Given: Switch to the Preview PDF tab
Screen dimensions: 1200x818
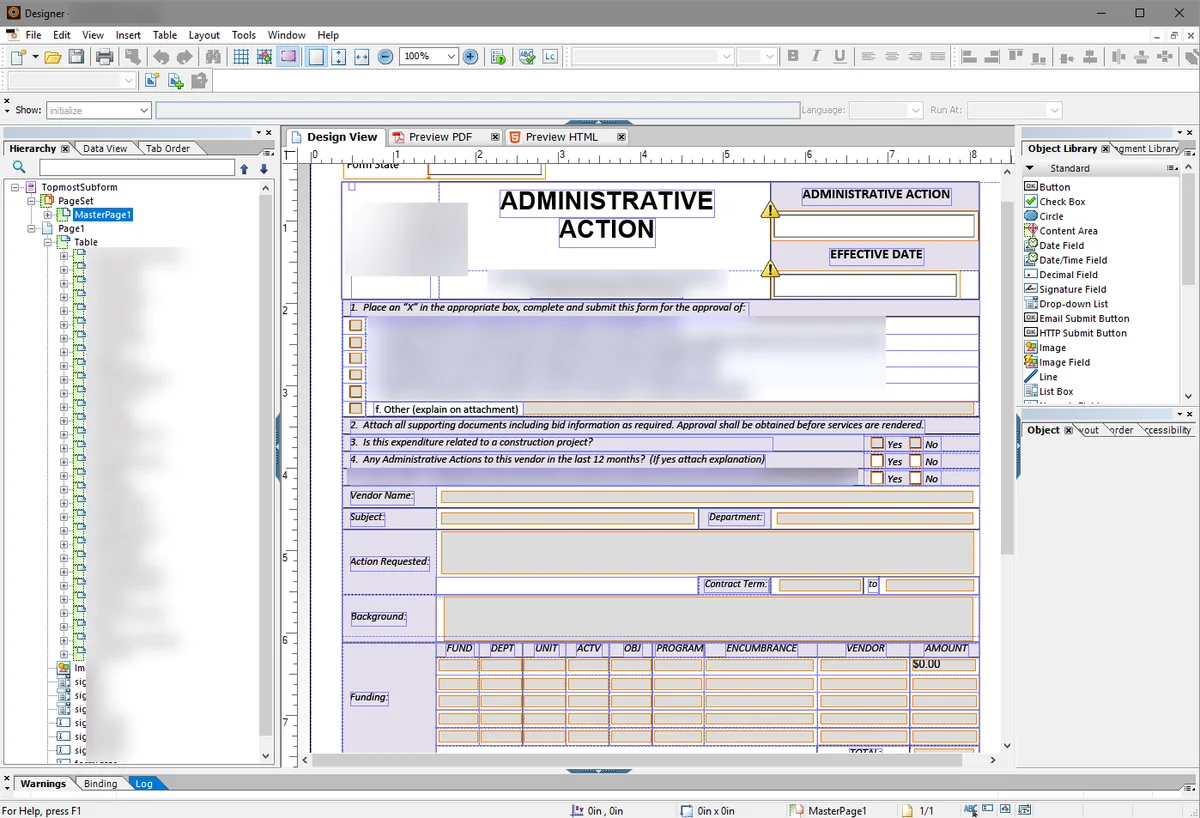Looking at the screenshot, I should tap(441, 137).
